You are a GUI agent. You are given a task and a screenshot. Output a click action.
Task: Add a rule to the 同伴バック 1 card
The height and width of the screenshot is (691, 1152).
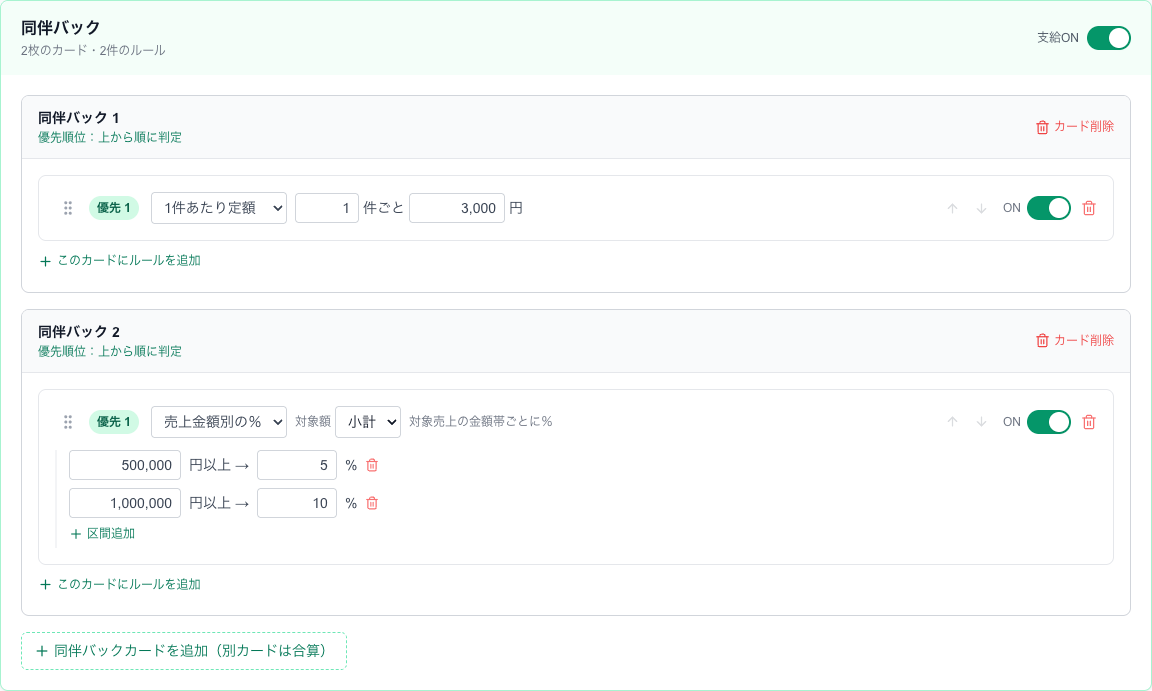point(120,261)
